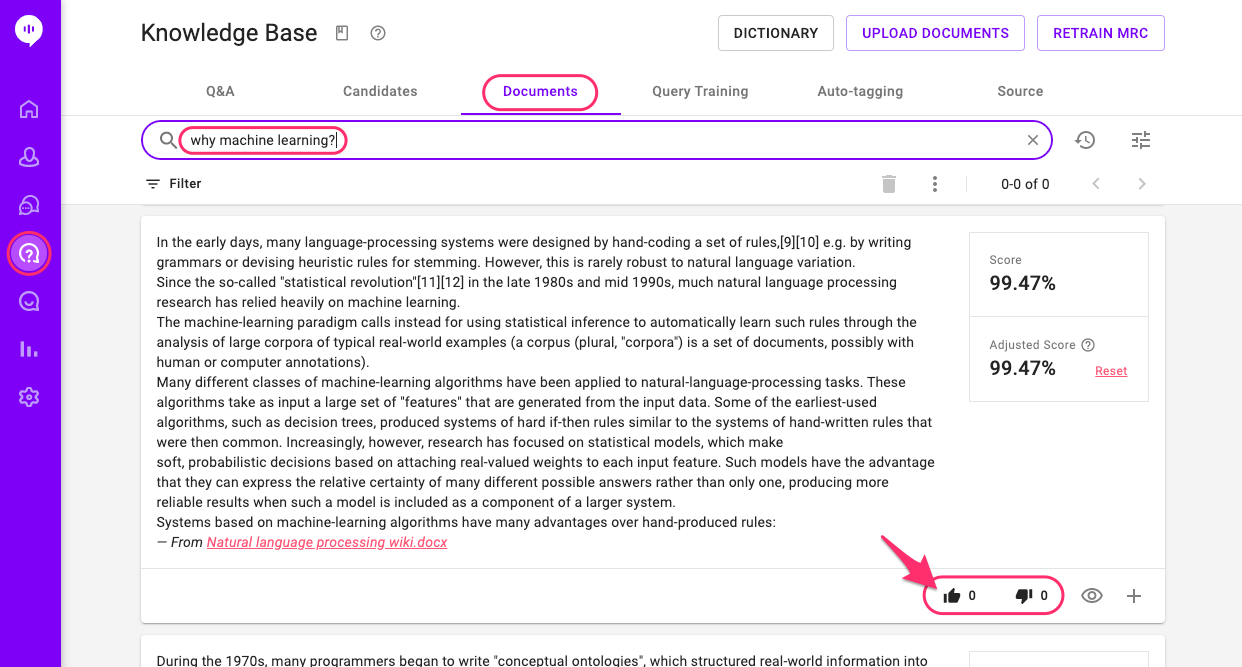Open the analytics bar chart icon
The image size is (1242, 667).
(x=29, y=349)
